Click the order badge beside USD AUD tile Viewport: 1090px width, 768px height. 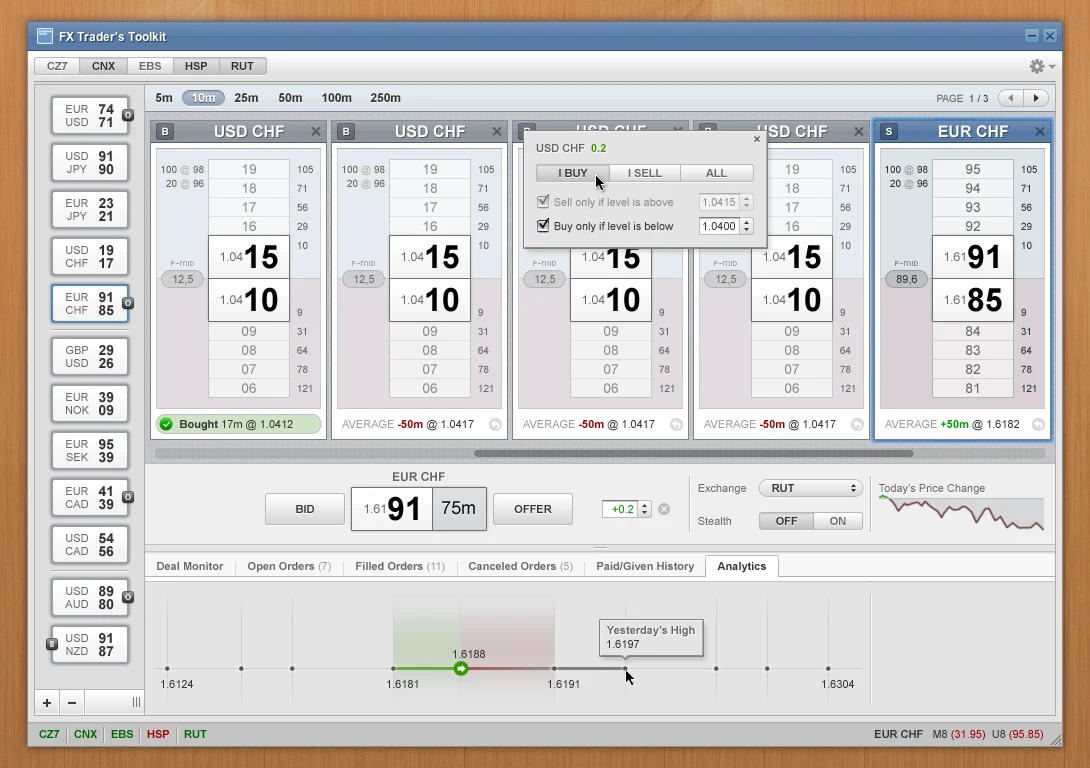(128, 597)
